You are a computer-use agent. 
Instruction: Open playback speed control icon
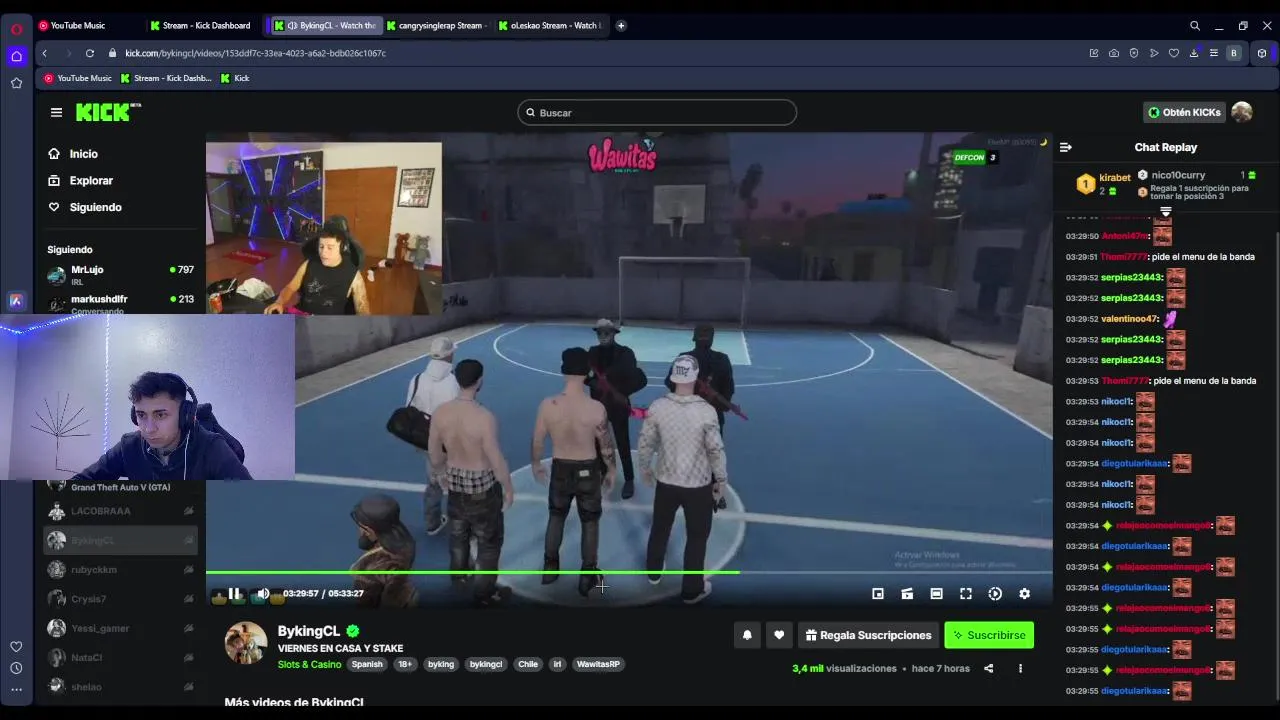click(995, 594)
